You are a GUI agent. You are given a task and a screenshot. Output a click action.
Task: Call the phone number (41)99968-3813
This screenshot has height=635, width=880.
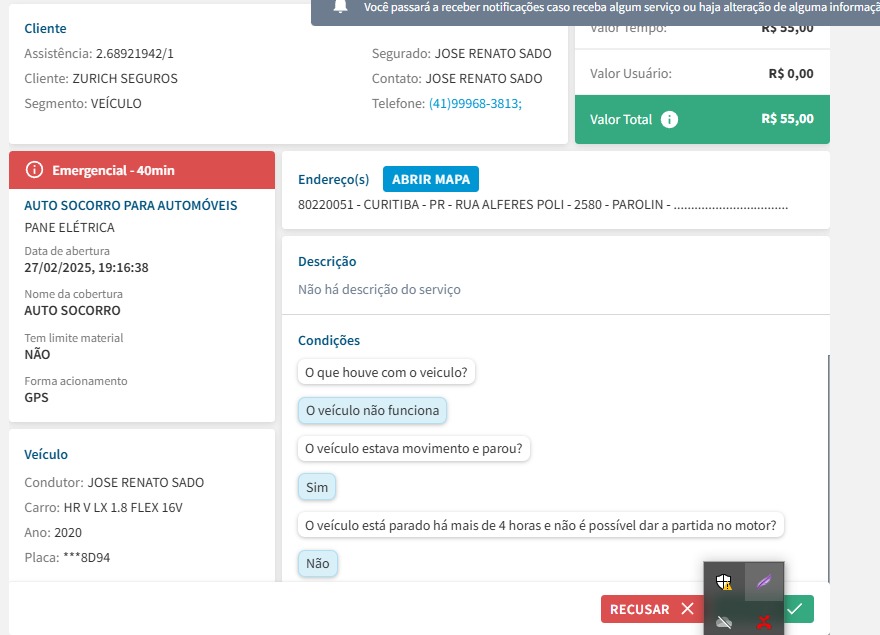point(475,103)
